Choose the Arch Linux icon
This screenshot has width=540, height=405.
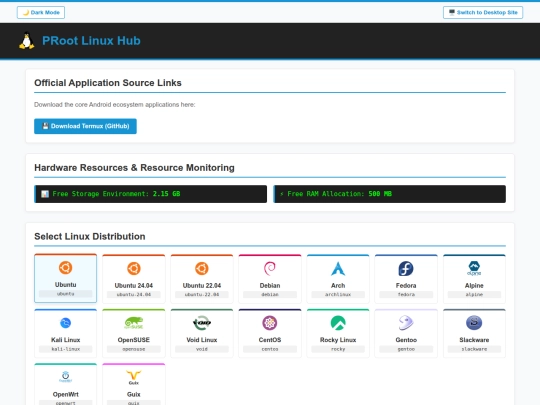point(338,269)
